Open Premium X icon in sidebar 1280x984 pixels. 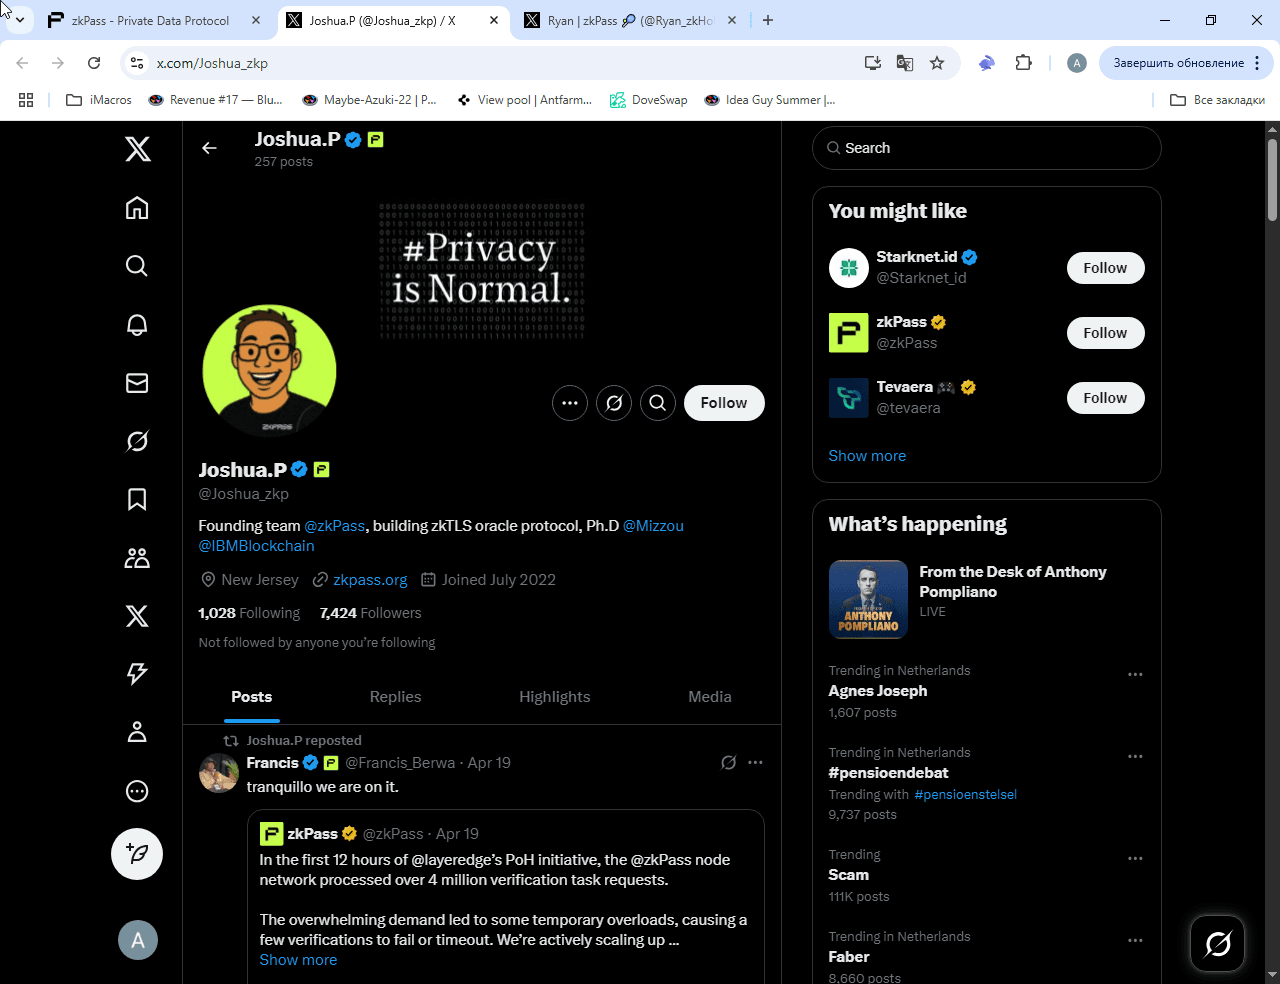[137, 616]
